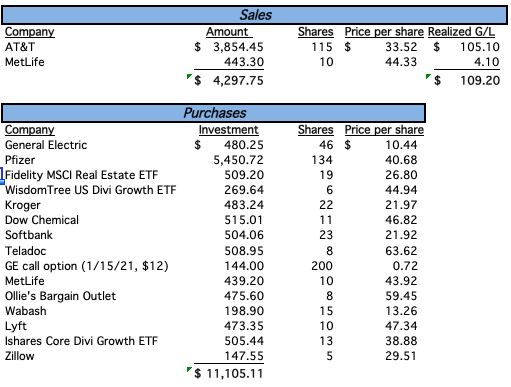Screen dimensions: 511x387
Task: Select the Fidelity MSCI Real Estate ETF cell
Action: coord(82,175)
